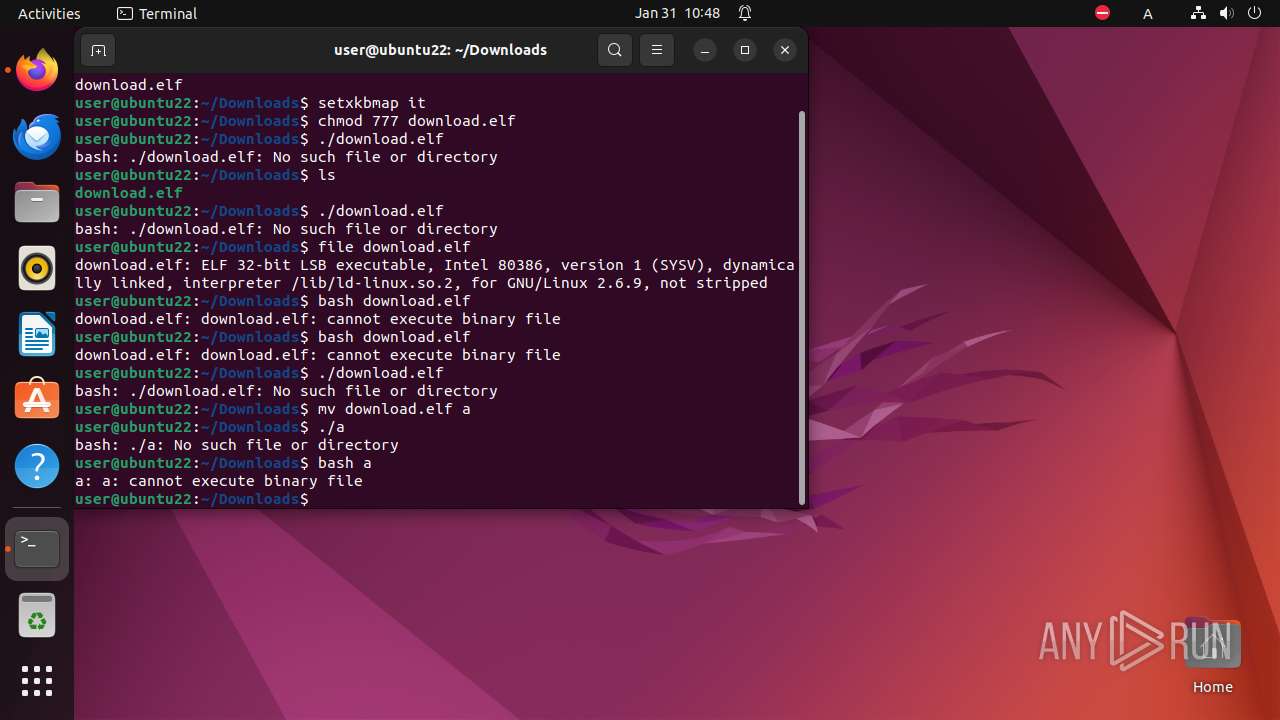Show Applications grid
1280x720 pixels.
[37, 681]
